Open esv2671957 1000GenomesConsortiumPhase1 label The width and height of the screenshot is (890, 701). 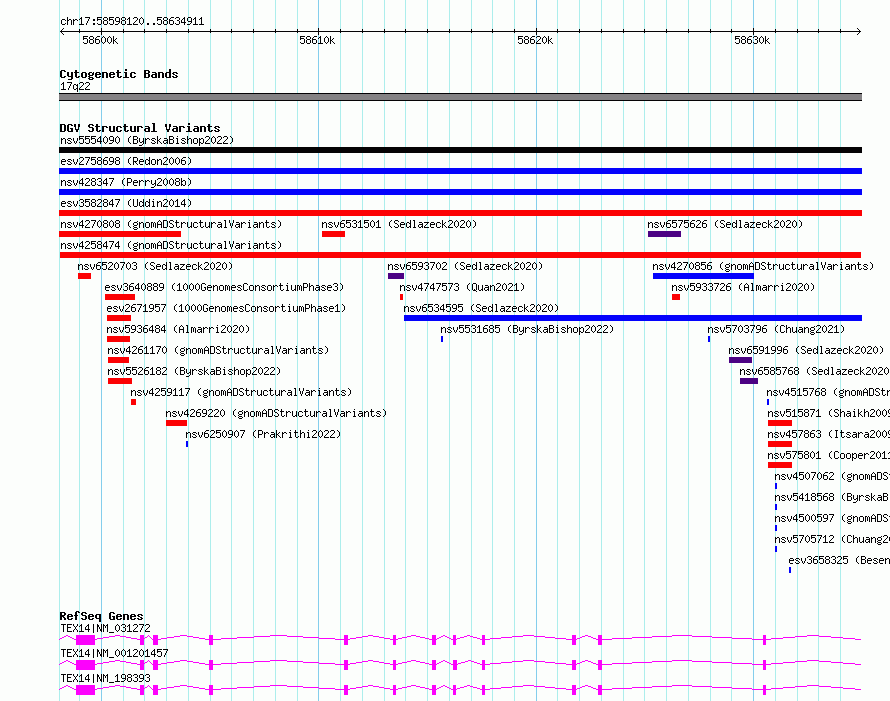point(226,308)
